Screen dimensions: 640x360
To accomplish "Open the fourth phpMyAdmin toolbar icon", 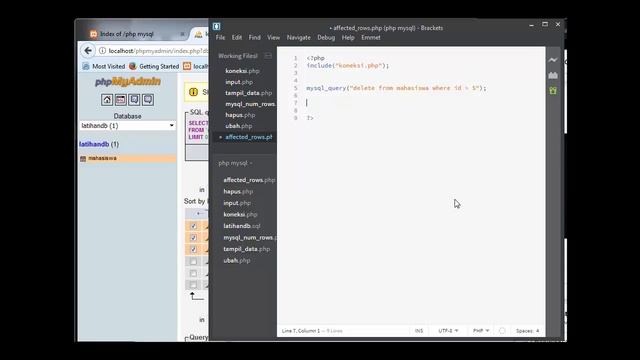I will 148,100.
